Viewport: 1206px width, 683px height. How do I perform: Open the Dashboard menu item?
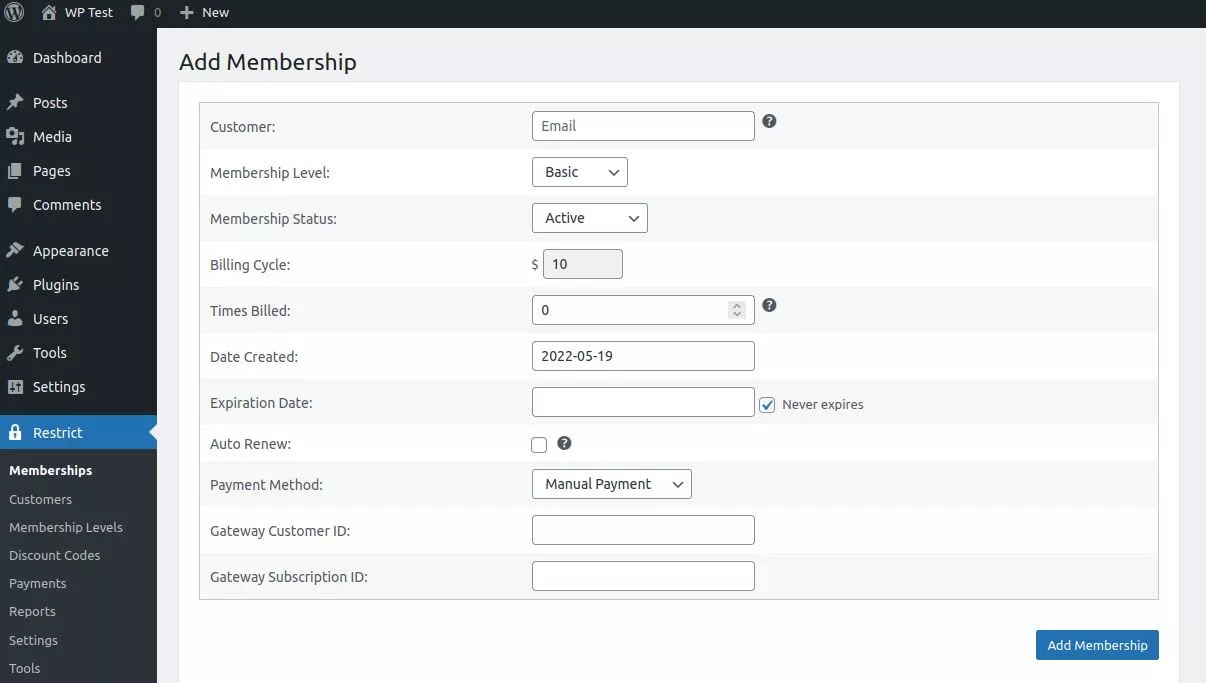click(78, 58)
